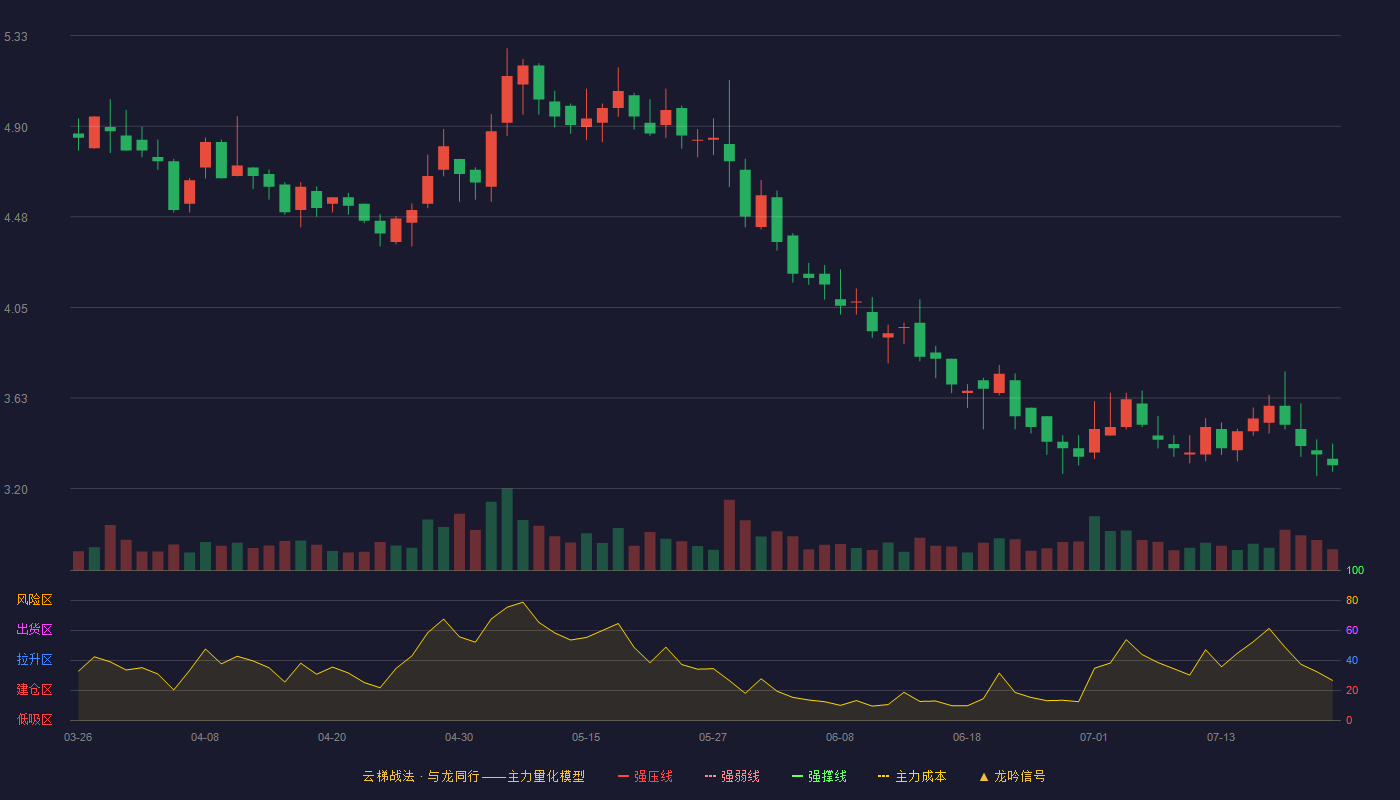Screen dimensions: 1400x800
Task: Click the red 20 indicator axis value
Action: pos(1352,691)
